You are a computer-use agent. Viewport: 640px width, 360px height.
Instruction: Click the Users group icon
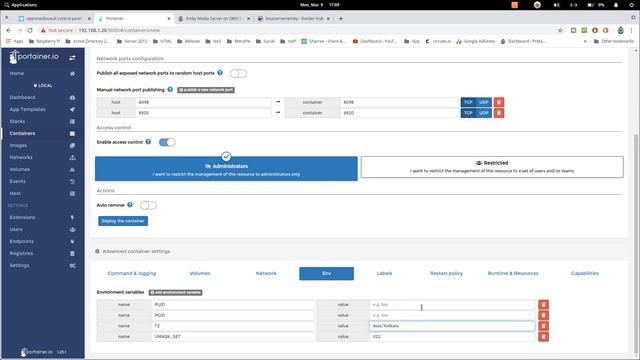72,229
